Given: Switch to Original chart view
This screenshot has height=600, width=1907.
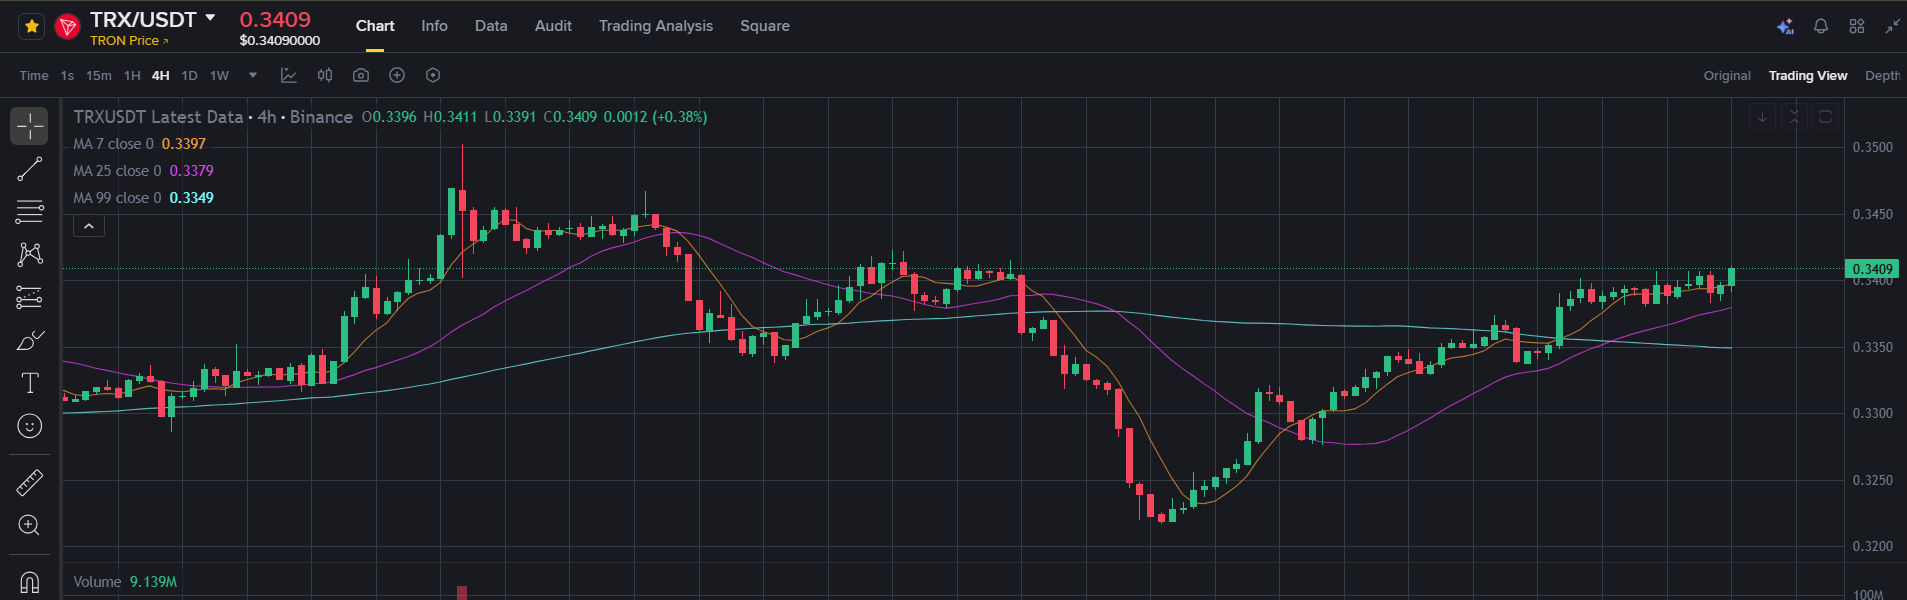Looking at the screenshot, I should tap(1727, 76).
